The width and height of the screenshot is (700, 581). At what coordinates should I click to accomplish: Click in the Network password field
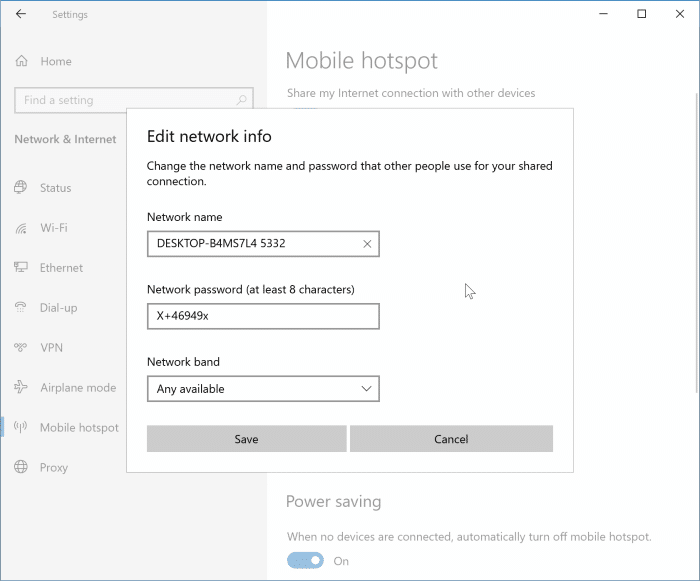[x=263, y=316]
